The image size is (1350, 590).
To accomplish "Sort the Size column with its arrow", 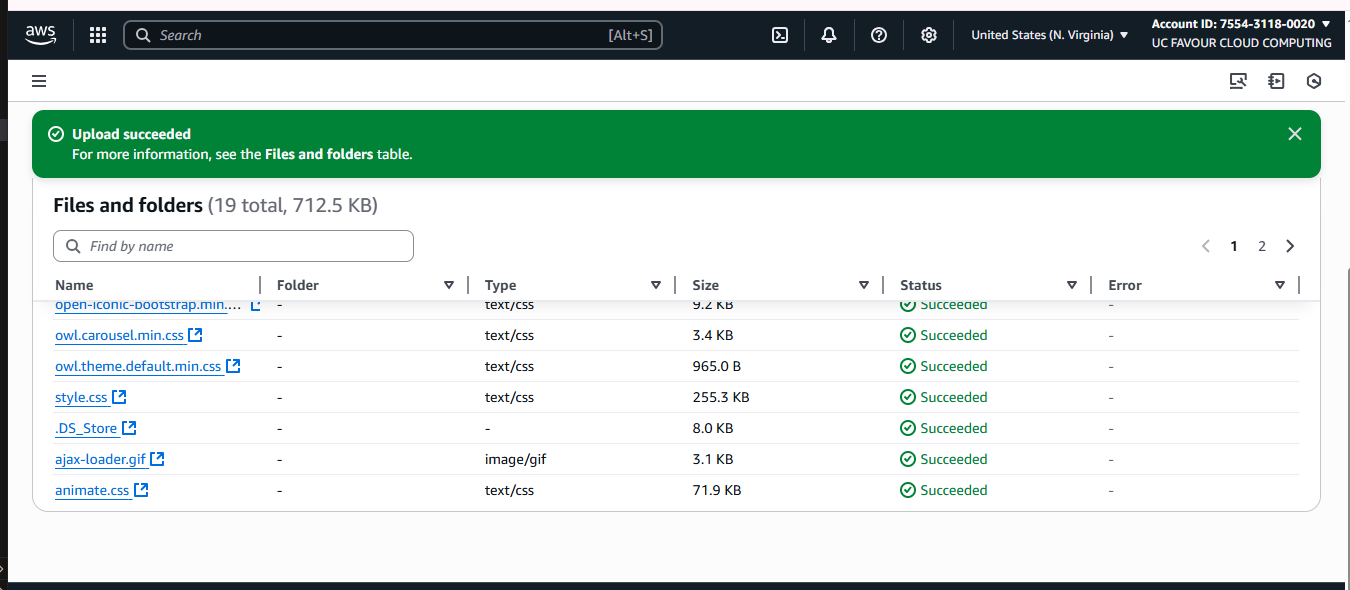I will tap(864, 285).
